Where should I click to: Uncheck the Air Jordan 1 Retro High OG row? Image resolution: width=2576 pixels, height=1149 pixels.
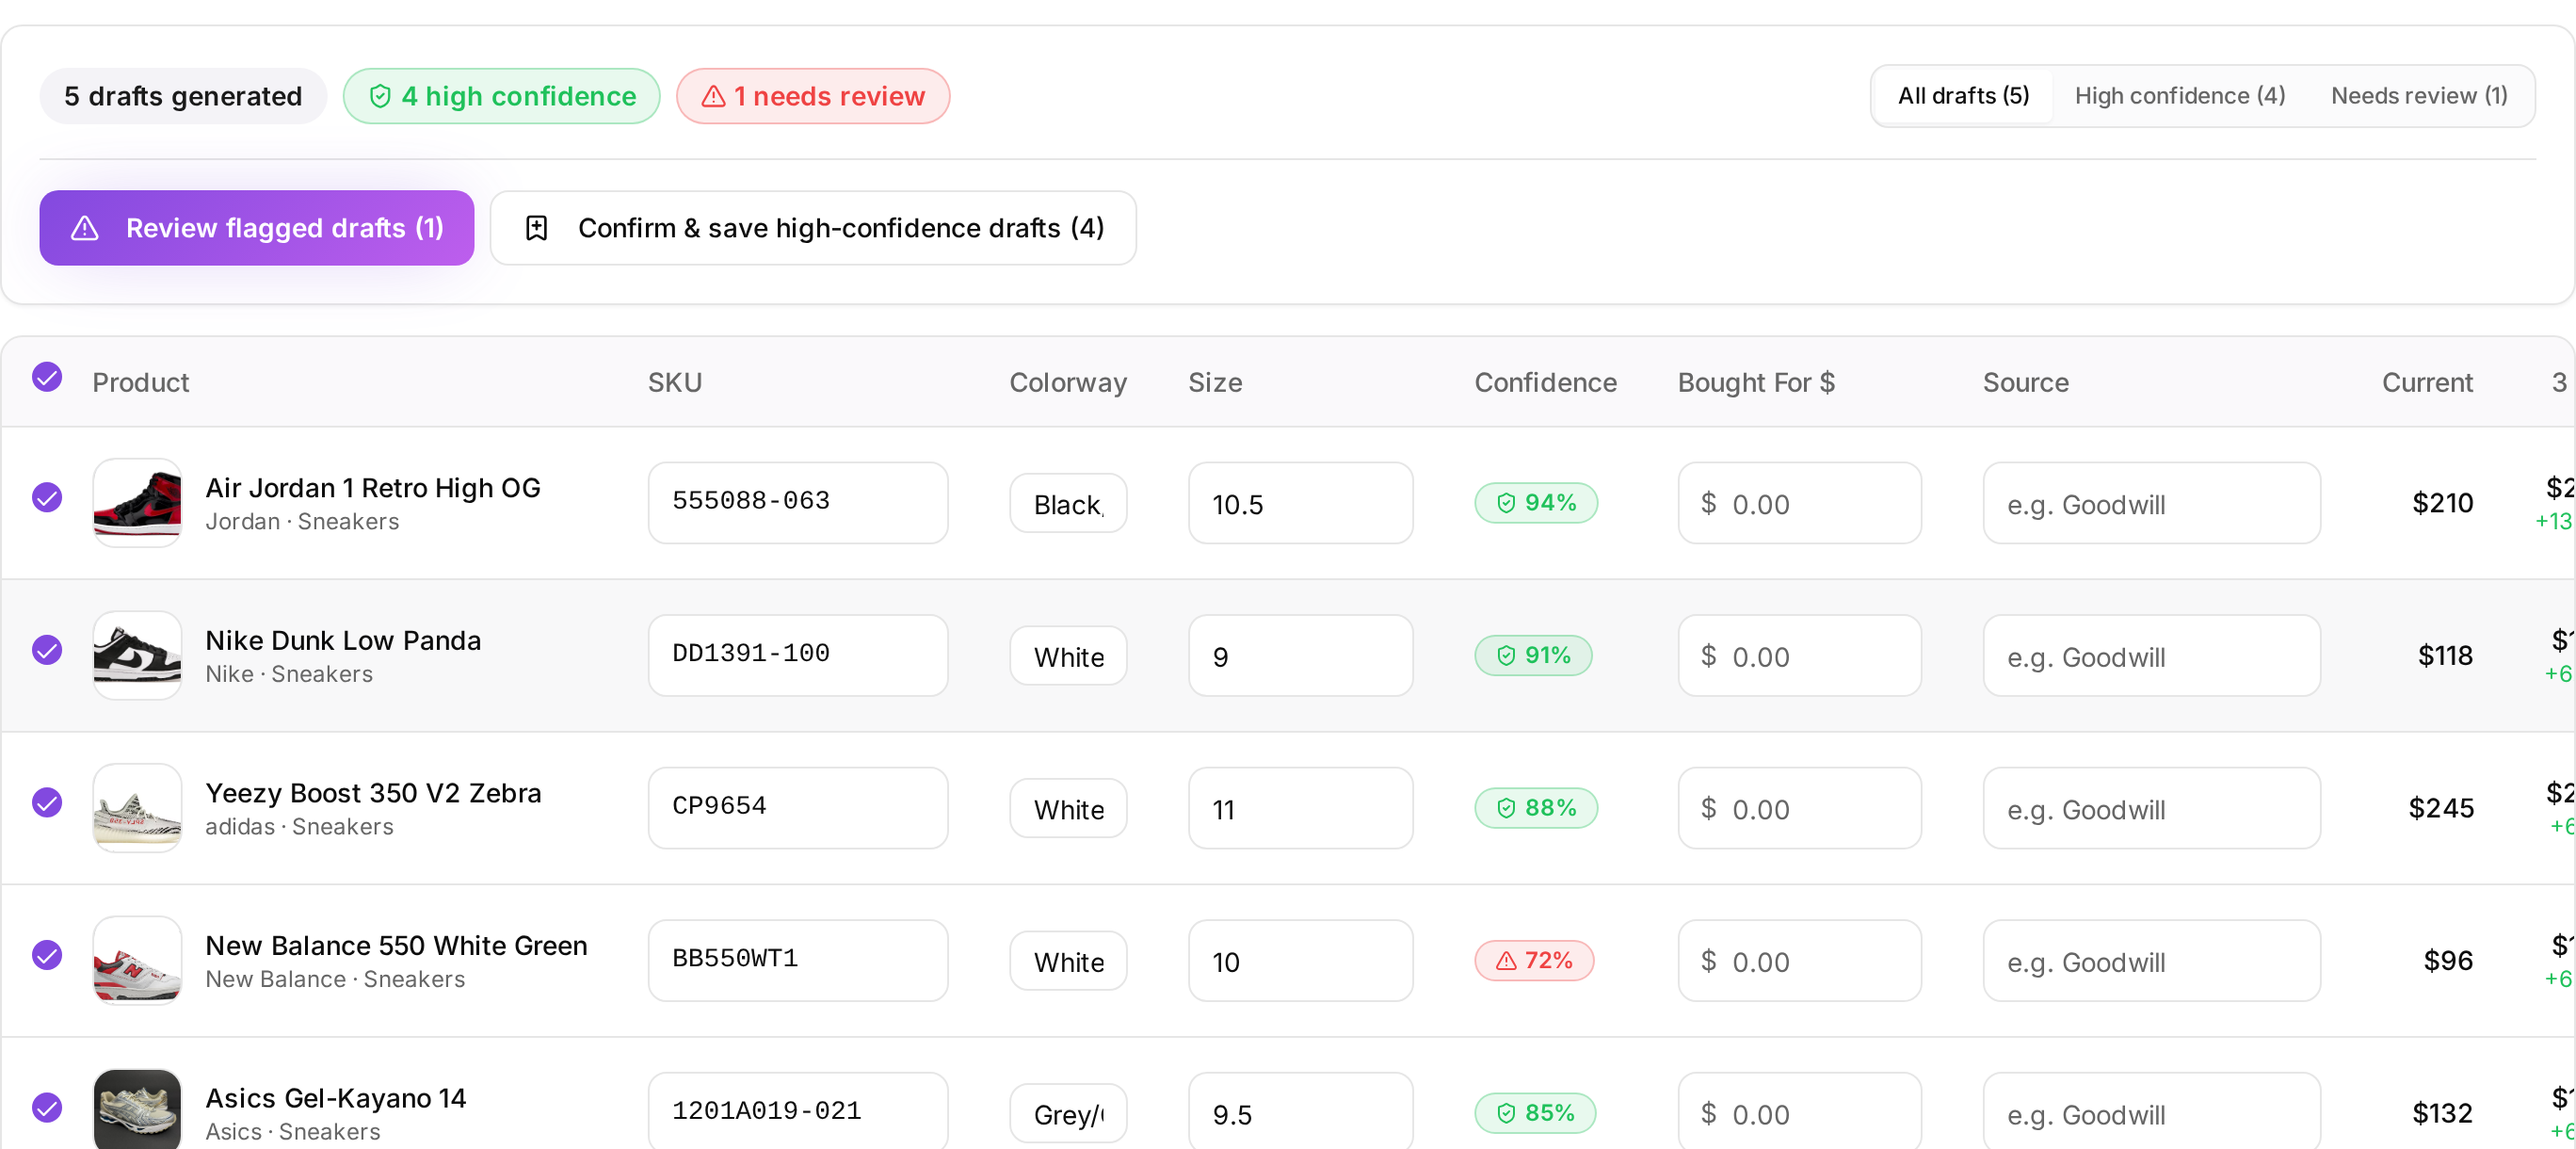click(x=47, y=497)
